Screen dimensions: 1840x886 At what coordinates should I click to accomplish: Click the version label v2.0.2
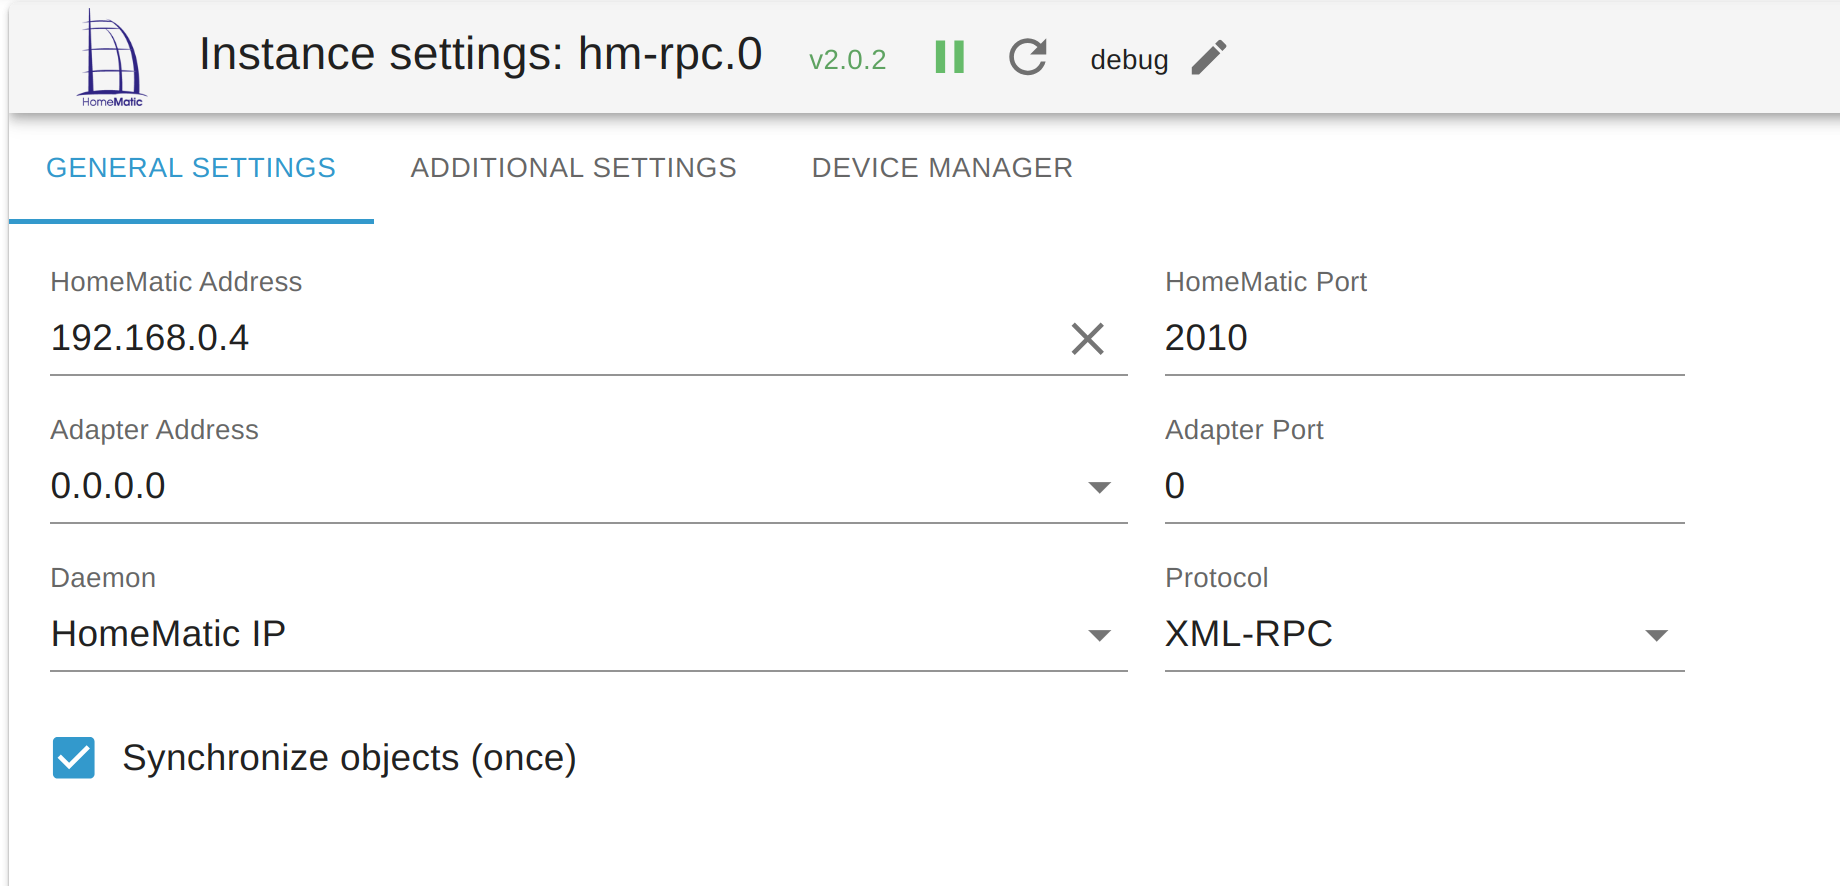click(x=847, y=60)
